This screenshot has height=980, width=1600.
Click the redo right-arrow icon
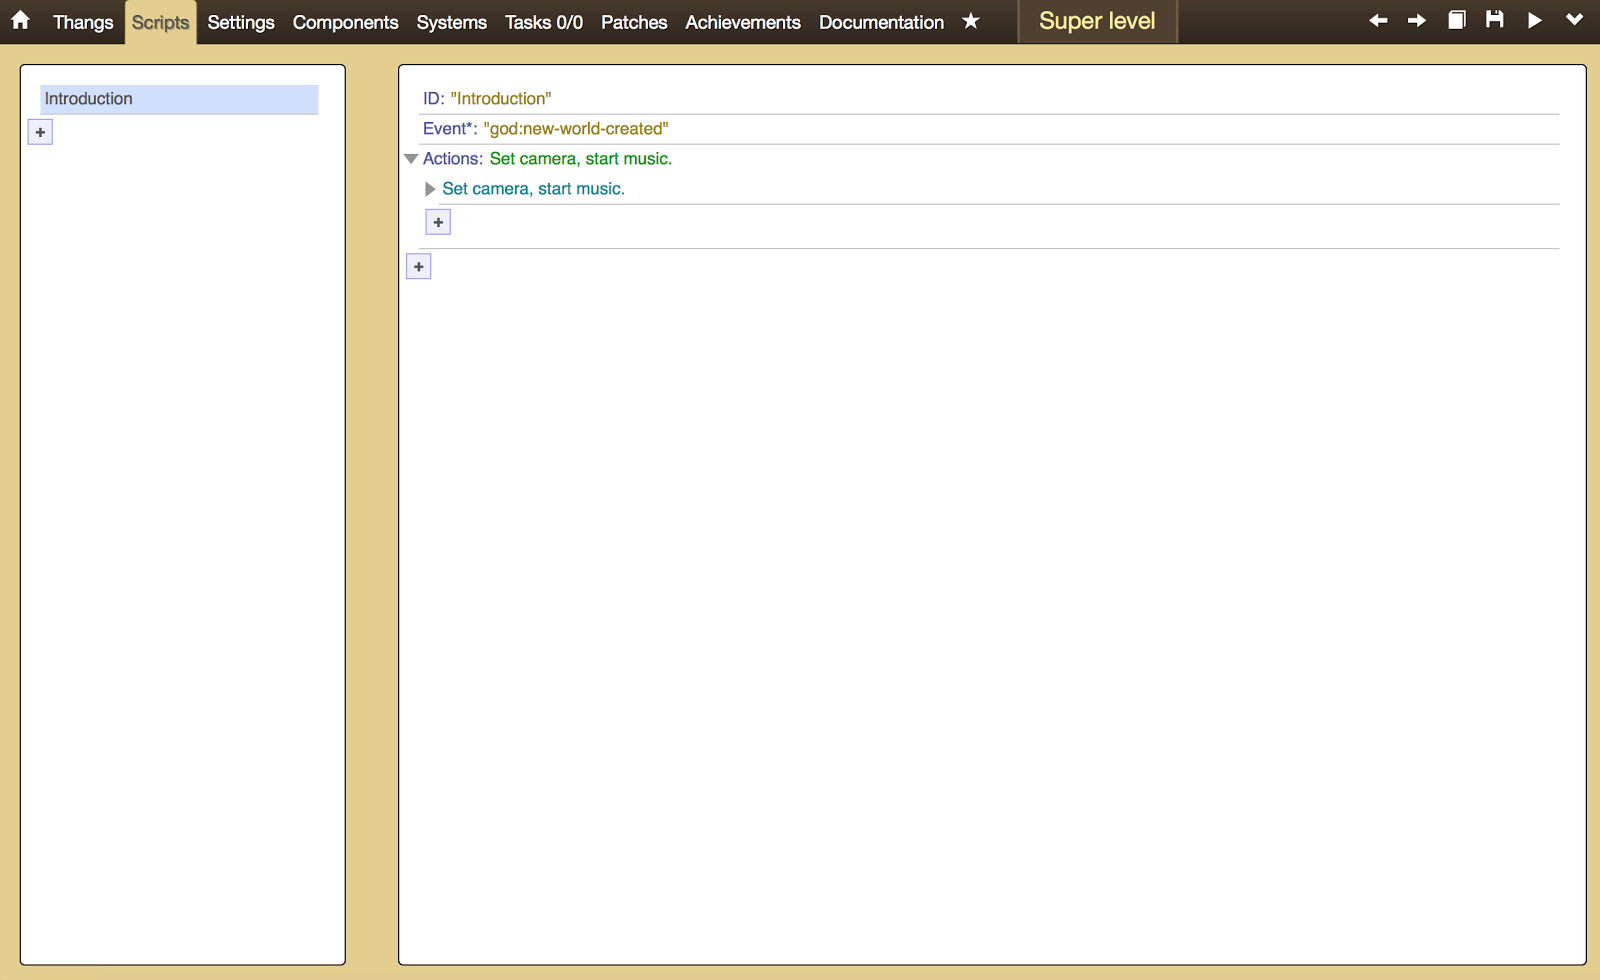pos(1417,21)
